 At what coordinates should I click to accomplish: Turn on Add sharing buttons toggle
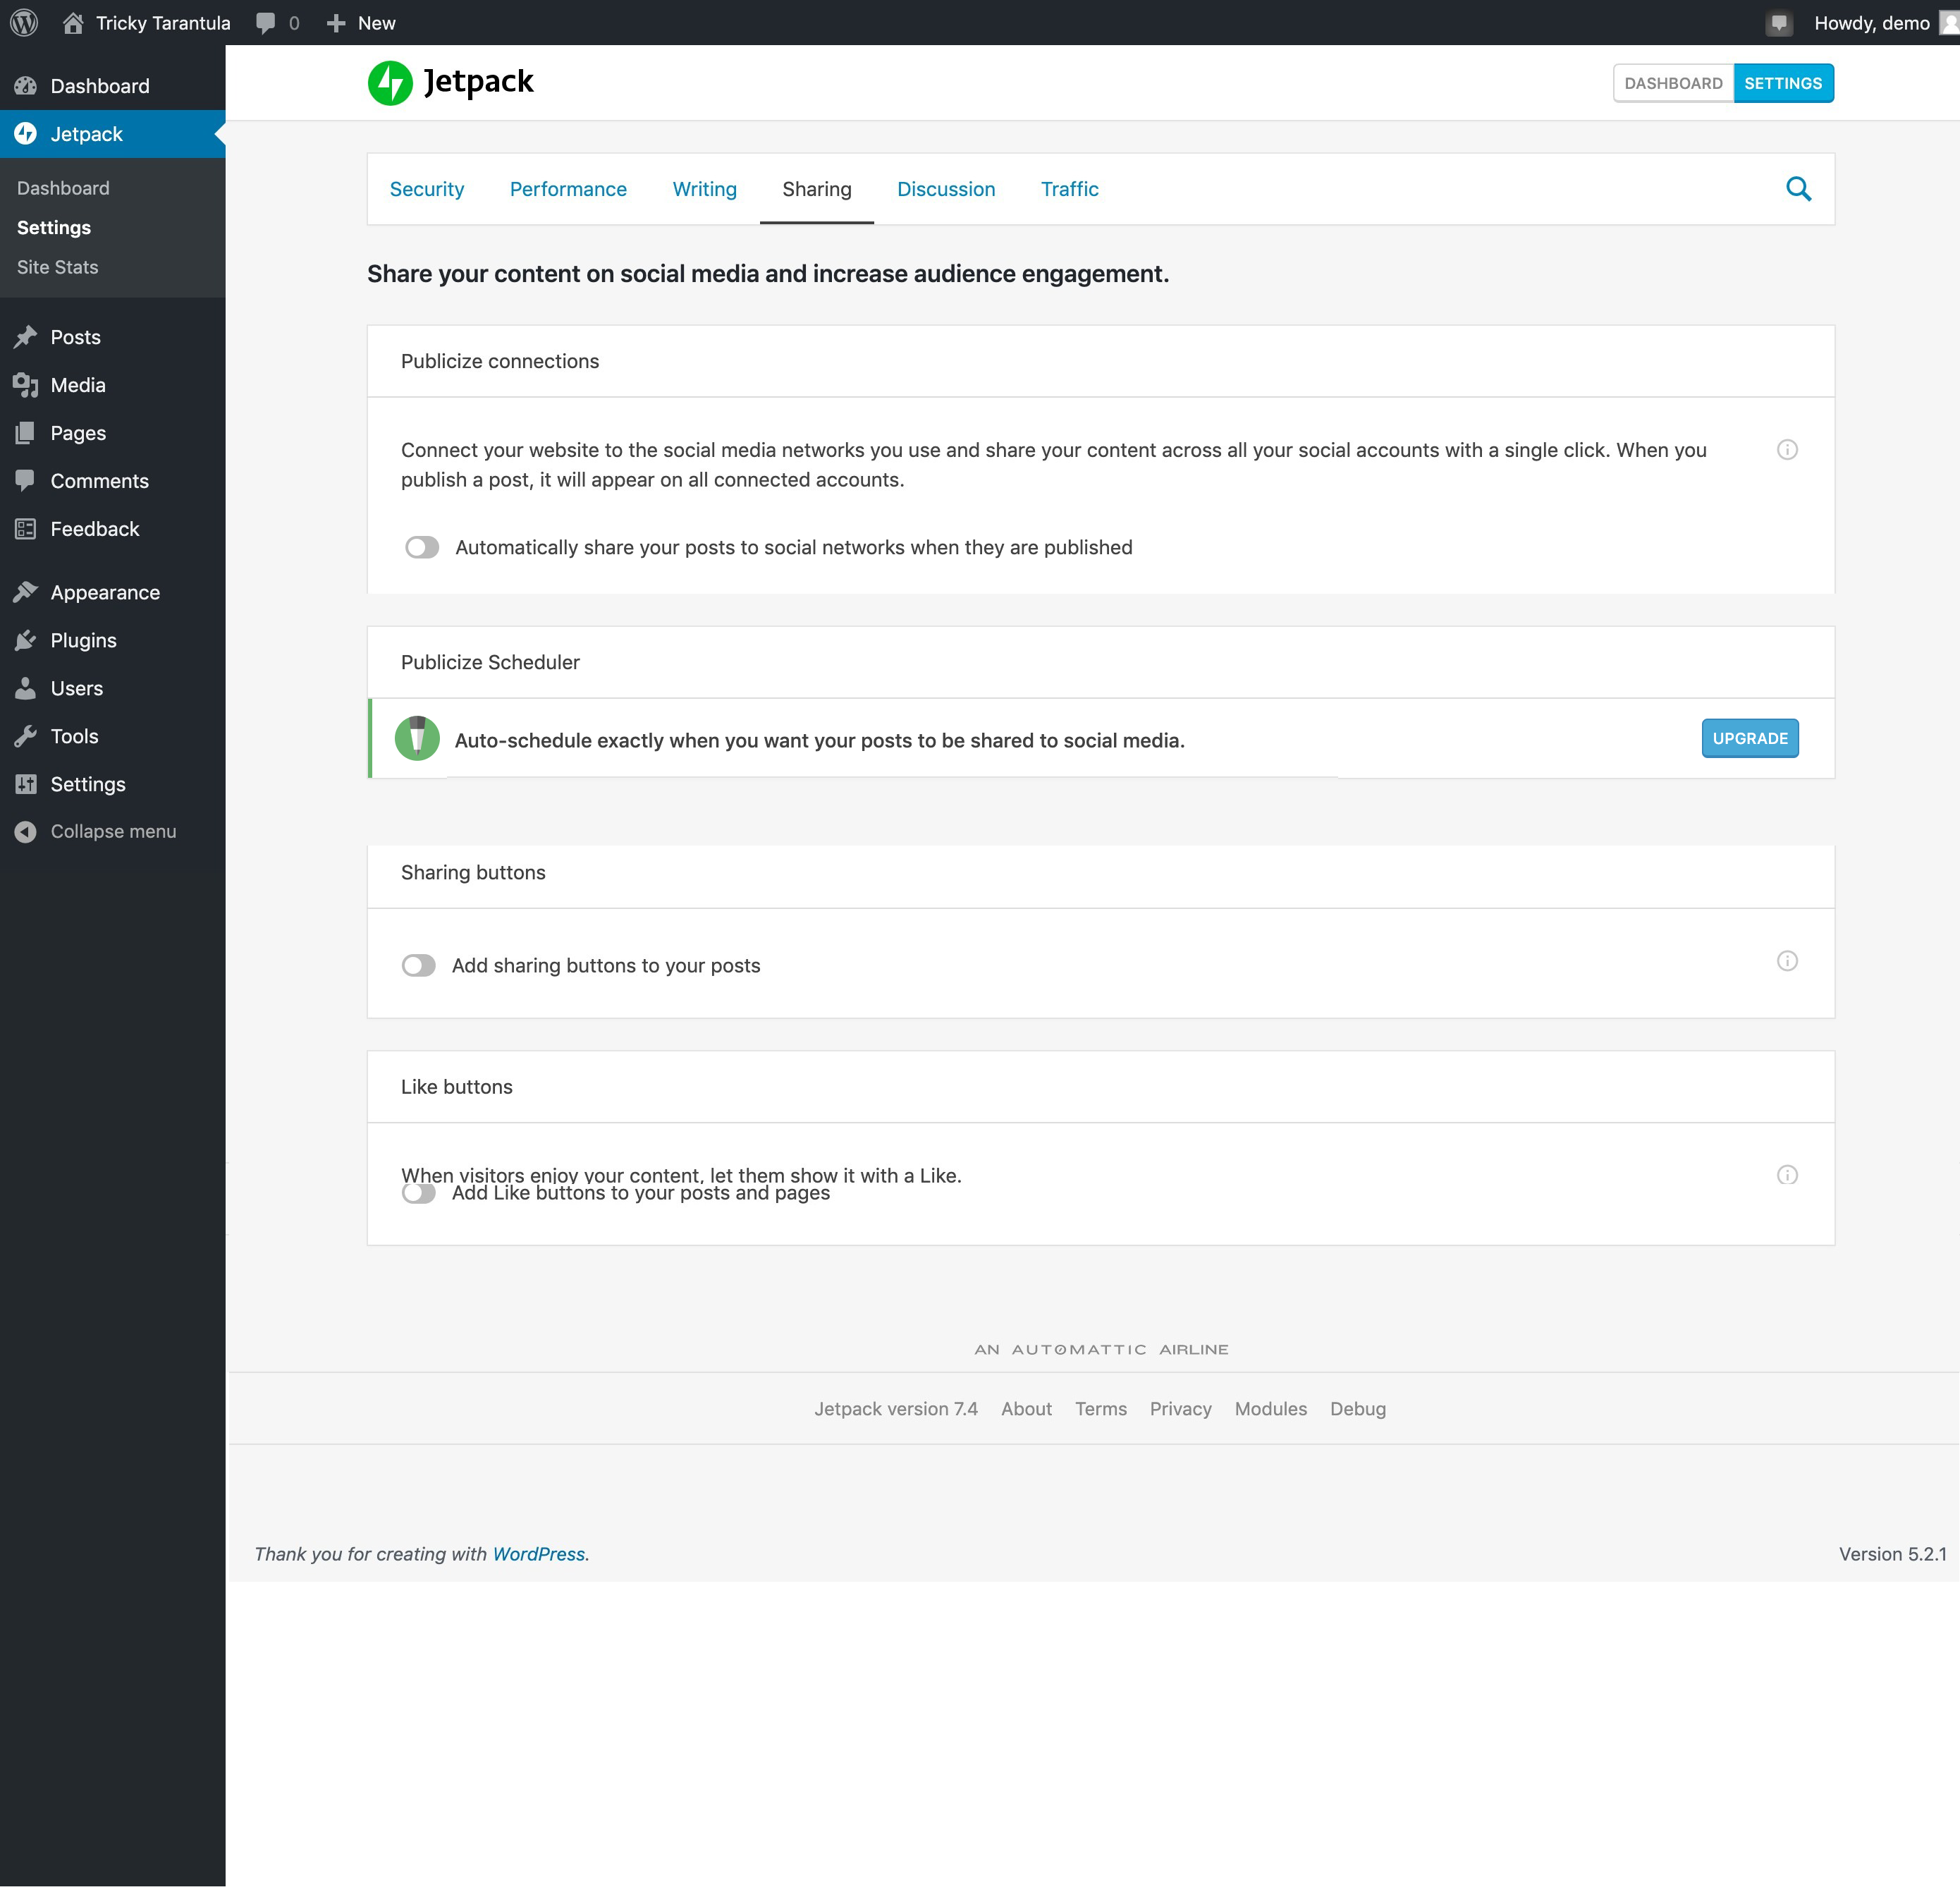(419, 965)
